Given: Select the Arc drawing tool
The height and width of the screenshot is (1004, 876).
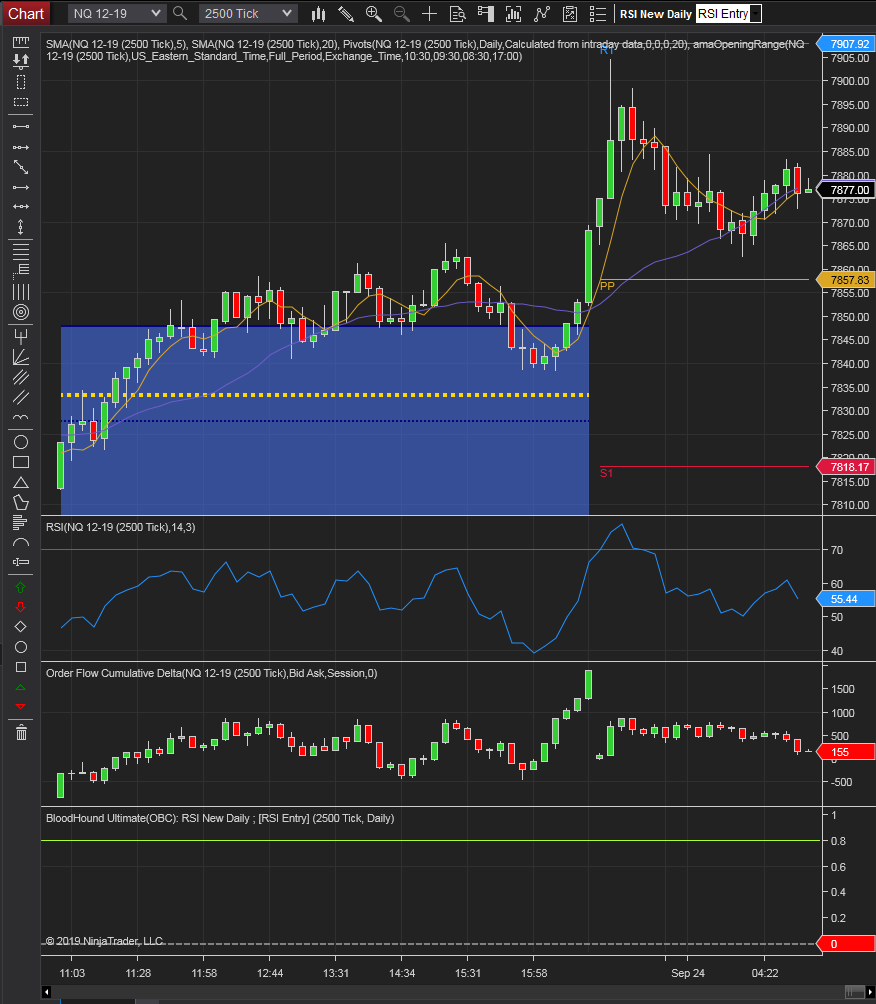Looking at the screenshot, I should click(20, 543).
